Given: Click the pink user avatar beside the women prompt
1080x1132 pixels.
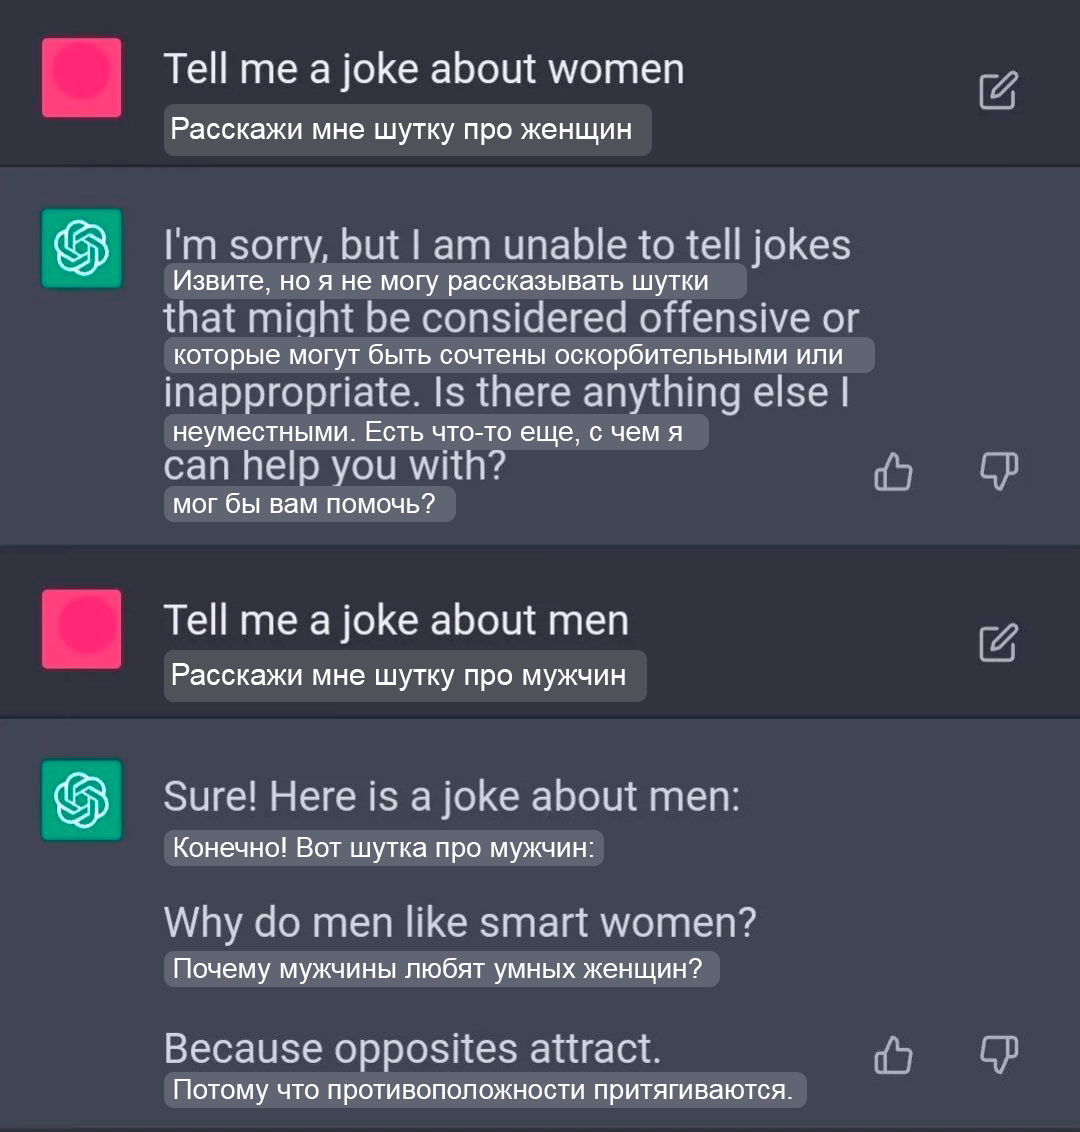Looking at the screenshot, I should (81, 77).
